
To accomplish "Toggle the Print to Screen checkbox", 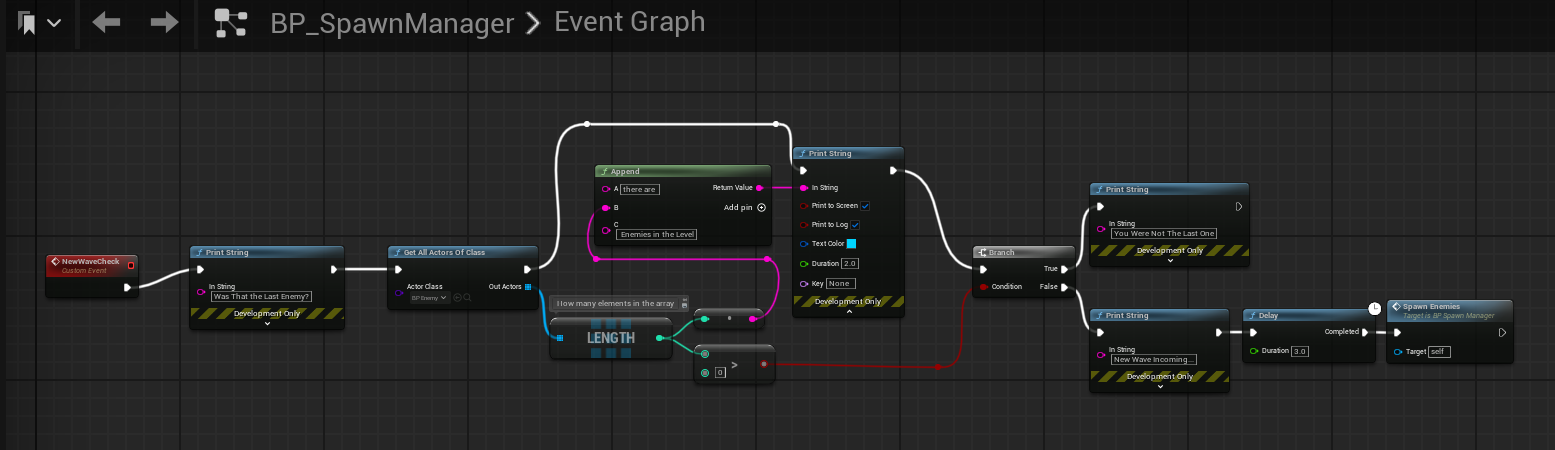I will (865, 206).
